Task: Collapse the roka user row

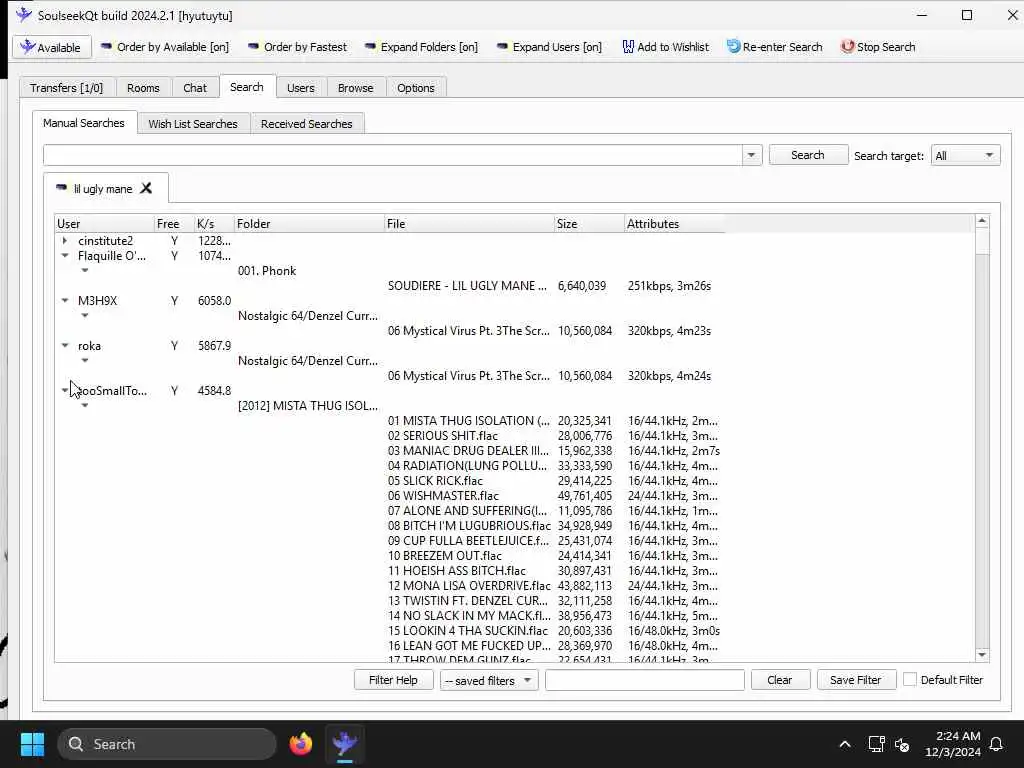Action: [x=65, y=345]
